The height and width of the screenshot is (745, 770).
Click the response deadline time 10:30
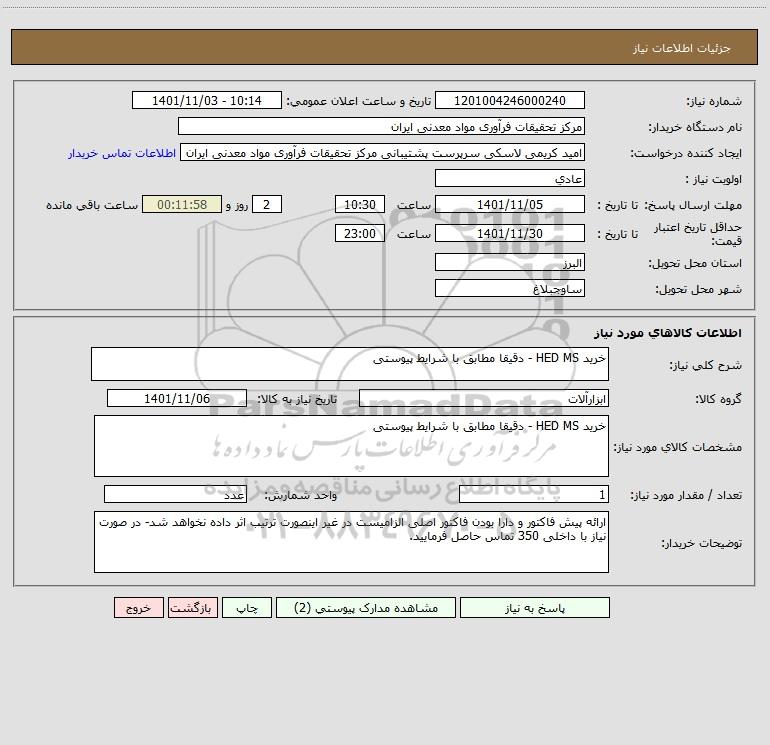click(x=359, y=205)
